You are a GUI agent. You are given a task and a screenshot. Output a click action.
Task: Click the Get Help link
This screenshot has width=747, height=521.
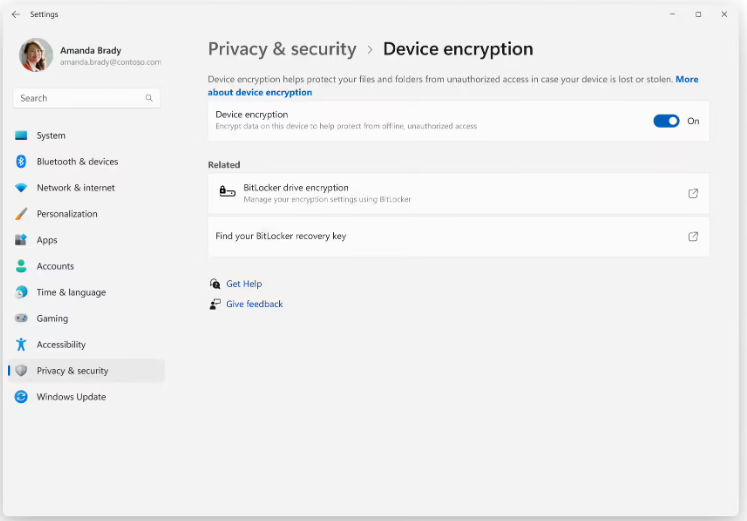click(244, 284)
